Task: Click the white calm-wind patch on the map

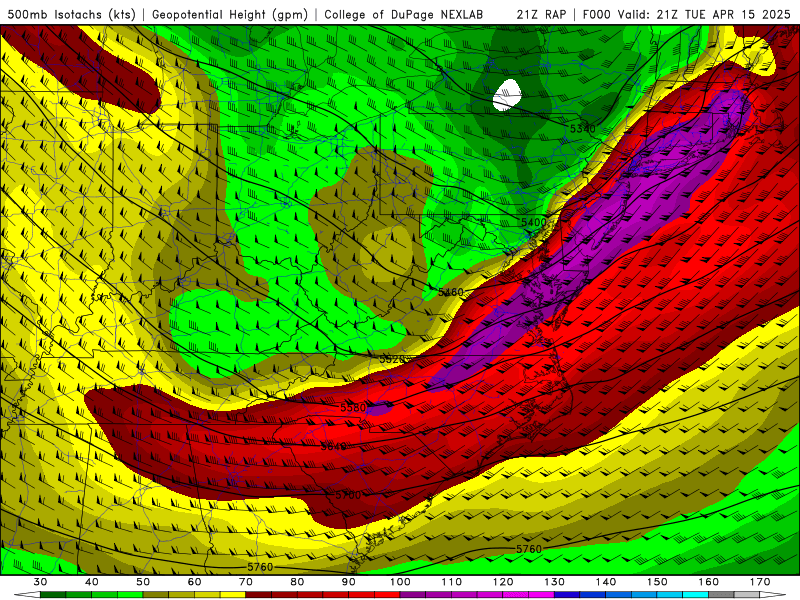Action: (508, 95)
